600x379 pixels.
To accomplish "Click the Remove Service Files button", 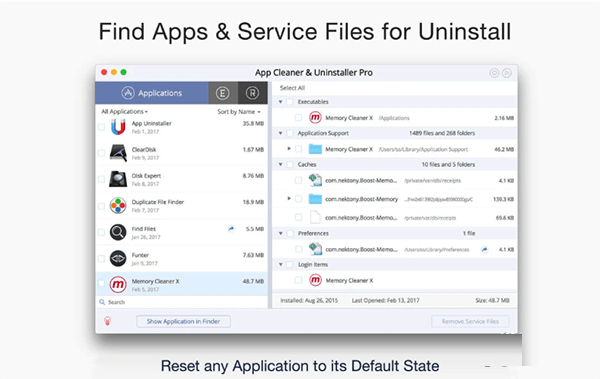I will (470, 321).
